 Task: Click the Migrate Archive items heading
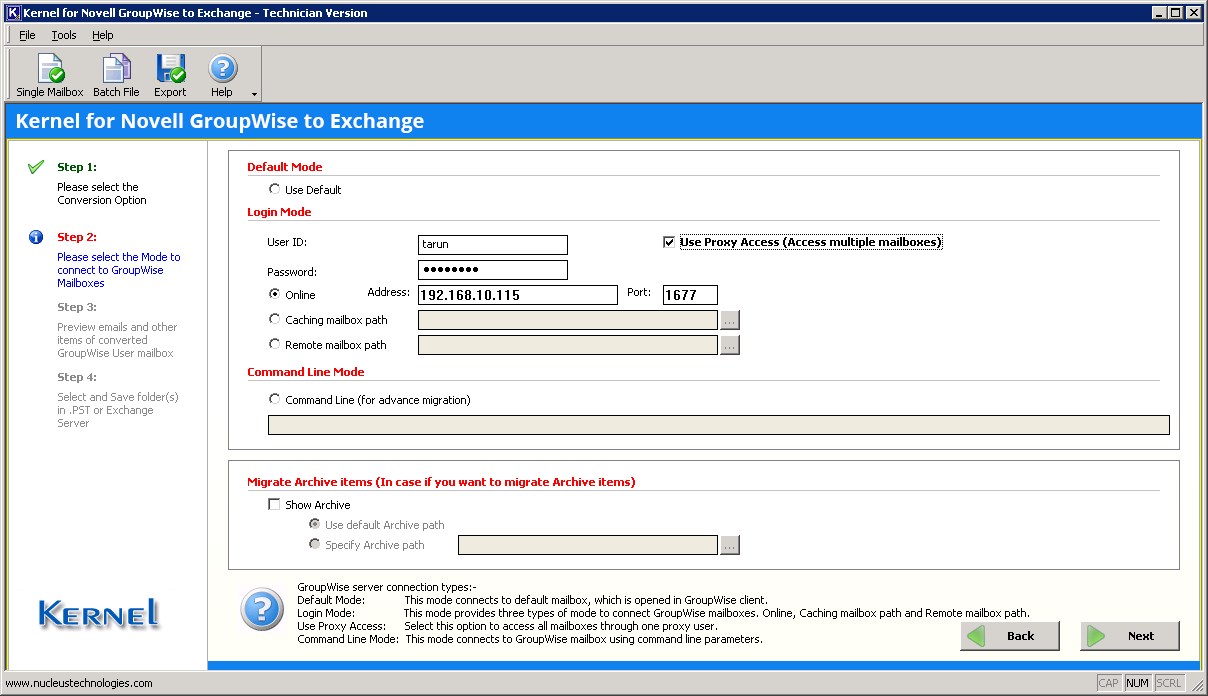(441, 482)
